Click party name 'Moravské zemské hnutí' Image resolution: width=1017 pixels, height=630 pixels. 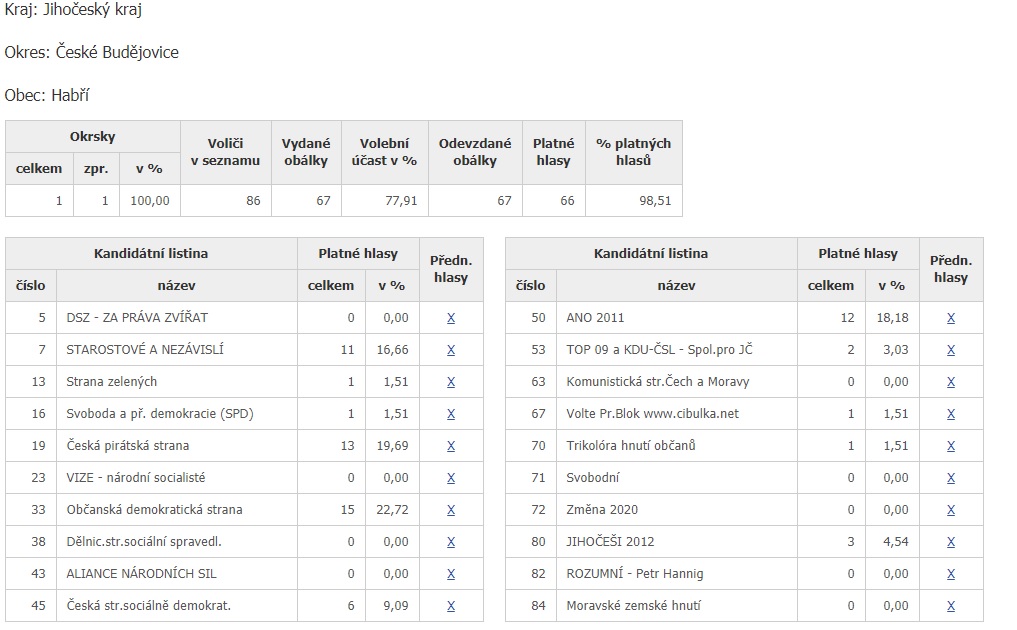click(634, 606)
